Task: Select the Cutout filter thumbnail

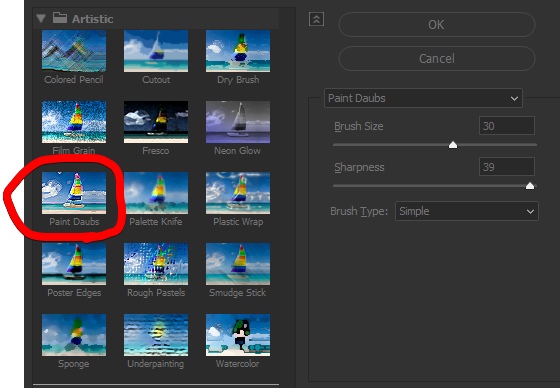Action: pos(156,51)
